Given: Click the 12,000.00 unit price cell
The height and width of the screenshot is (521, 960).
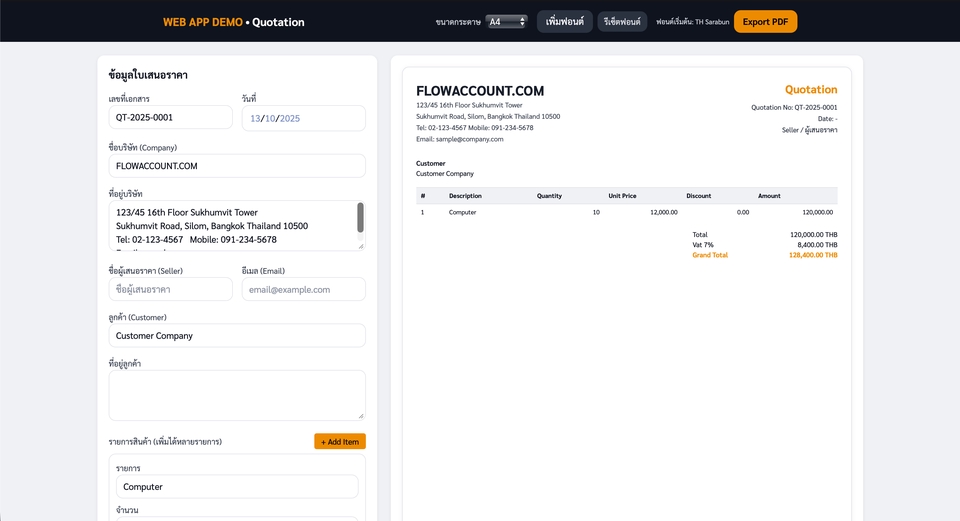Looking at the screenshot, I should (664, 212).
